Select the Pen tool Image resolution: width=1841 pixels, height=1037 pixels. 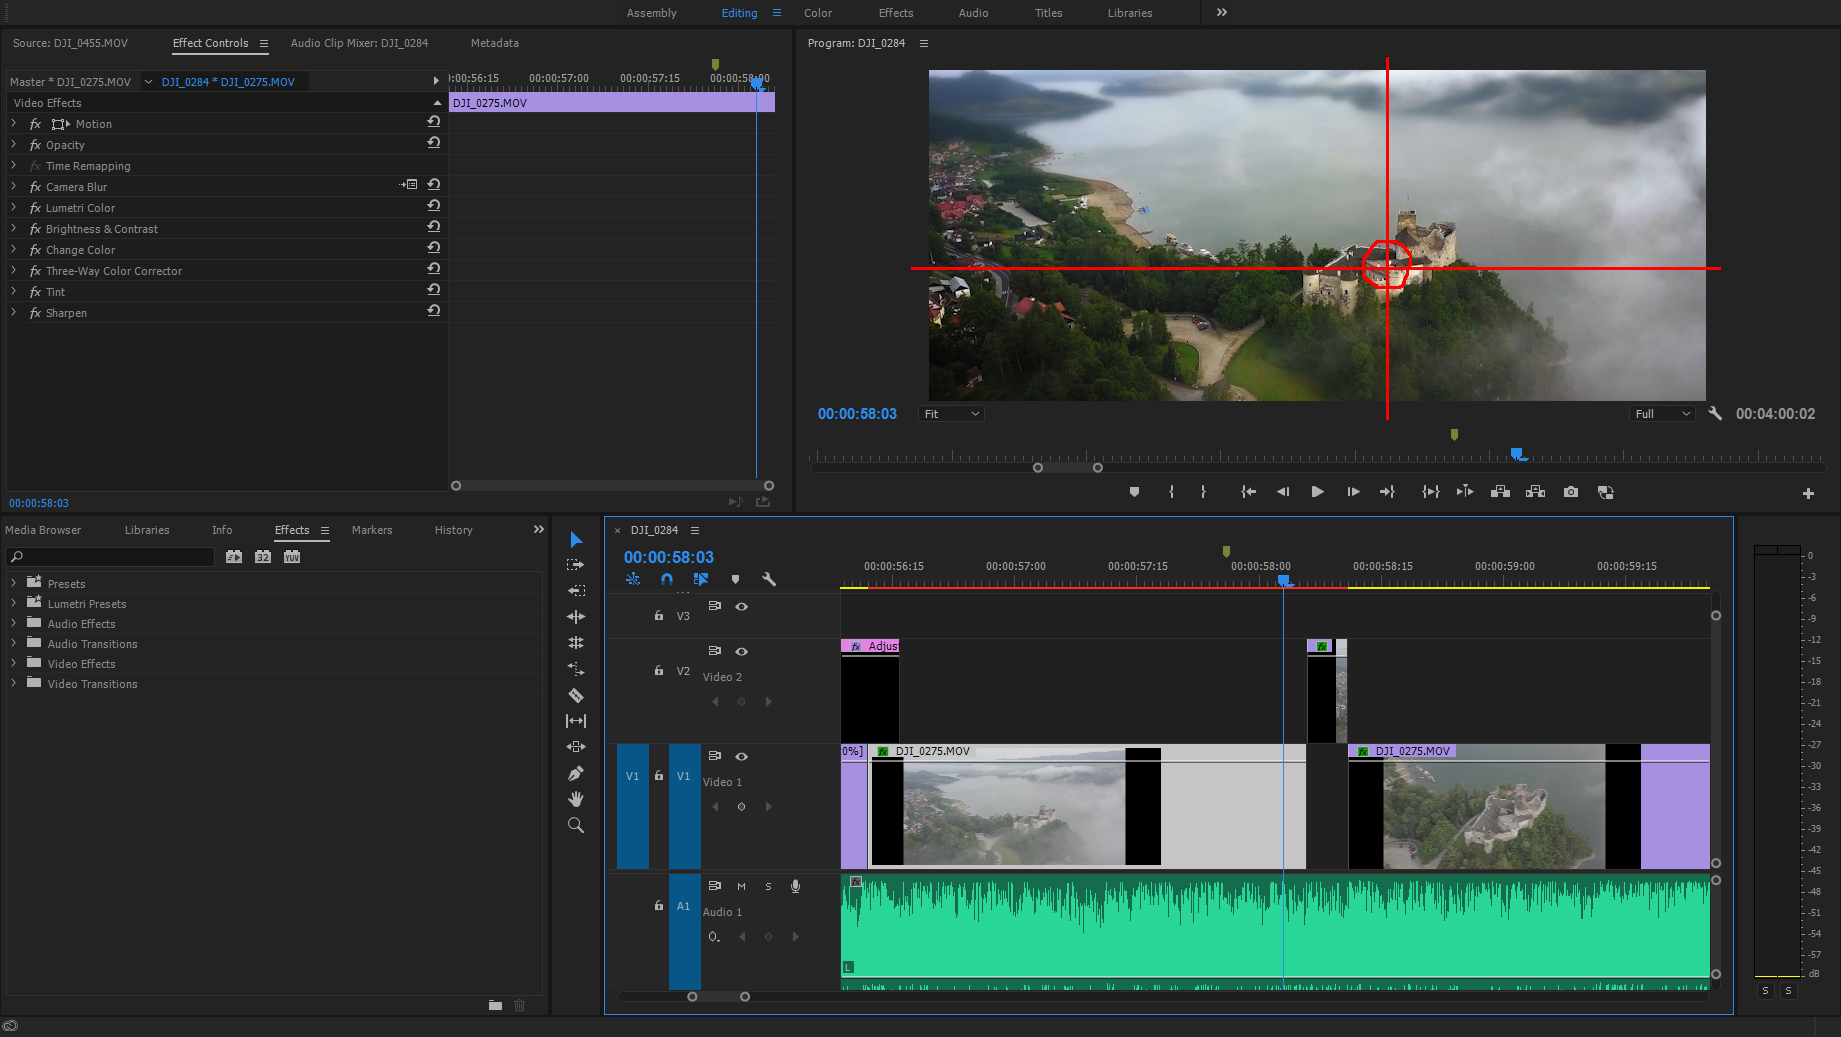(576, 773)
